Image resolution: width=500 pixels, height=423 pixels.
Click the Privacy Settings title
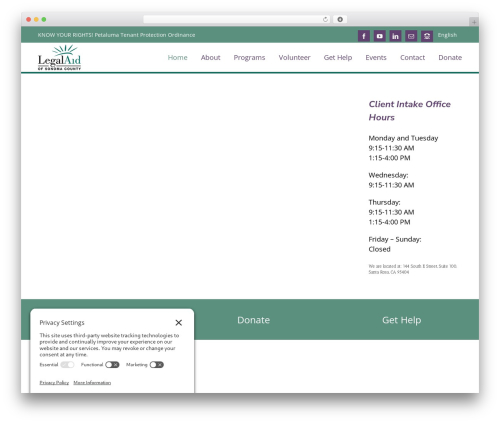coord(62,323)
